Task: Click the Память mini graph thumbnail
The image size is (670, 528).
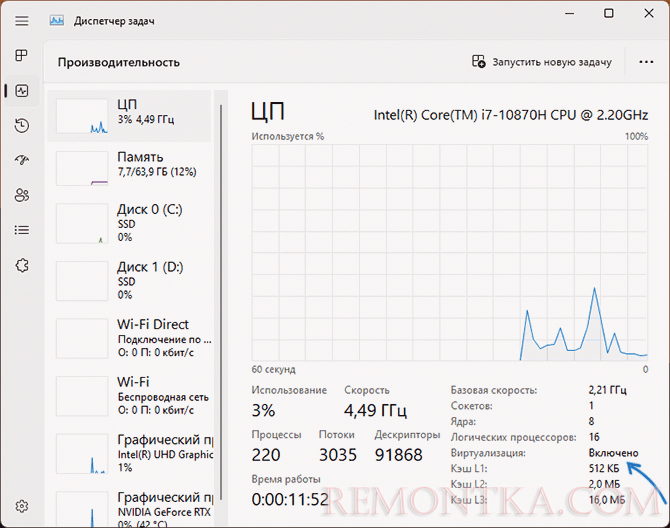Action: [82, 168]
